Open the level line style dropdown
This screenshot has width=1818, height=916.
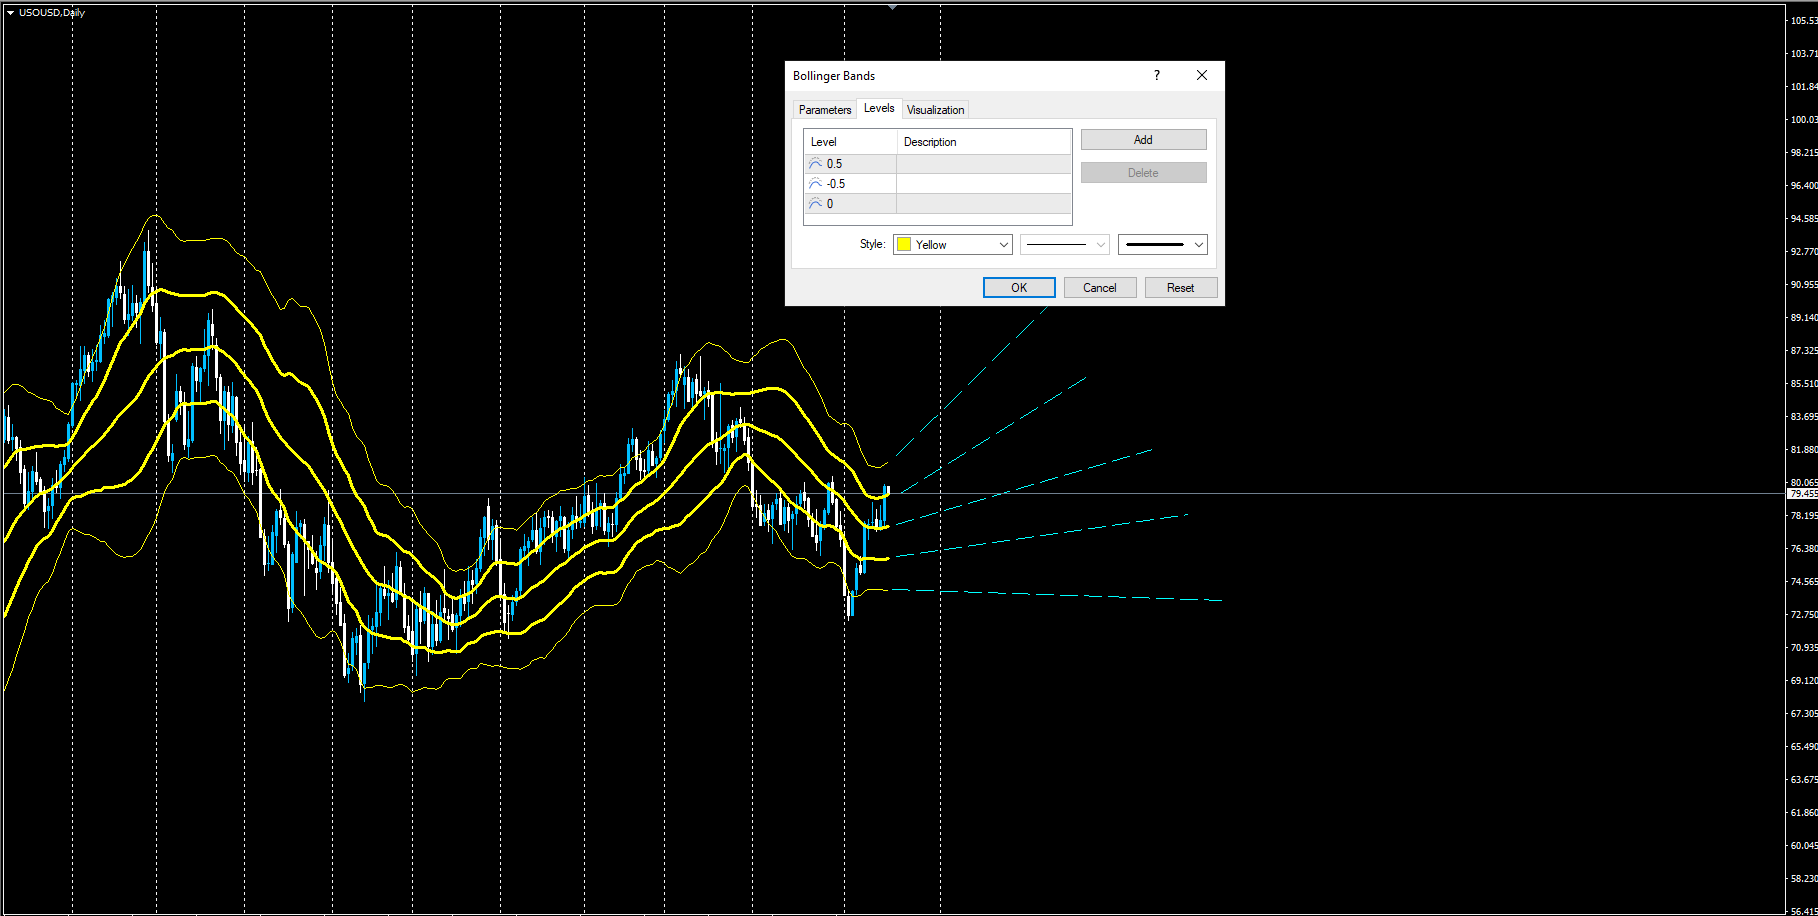1065,245
